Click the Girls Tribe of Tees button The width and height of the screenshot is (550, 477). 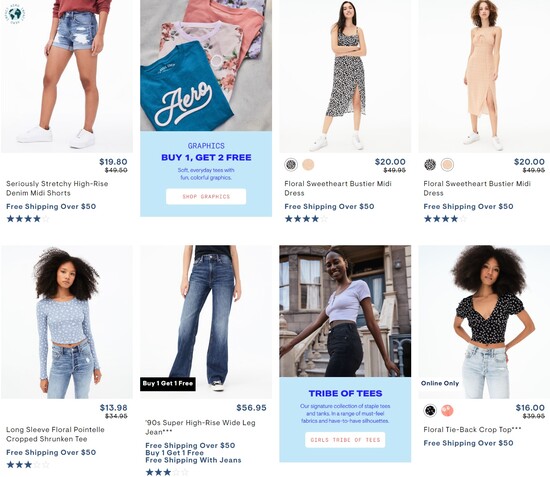coord(345,440)
